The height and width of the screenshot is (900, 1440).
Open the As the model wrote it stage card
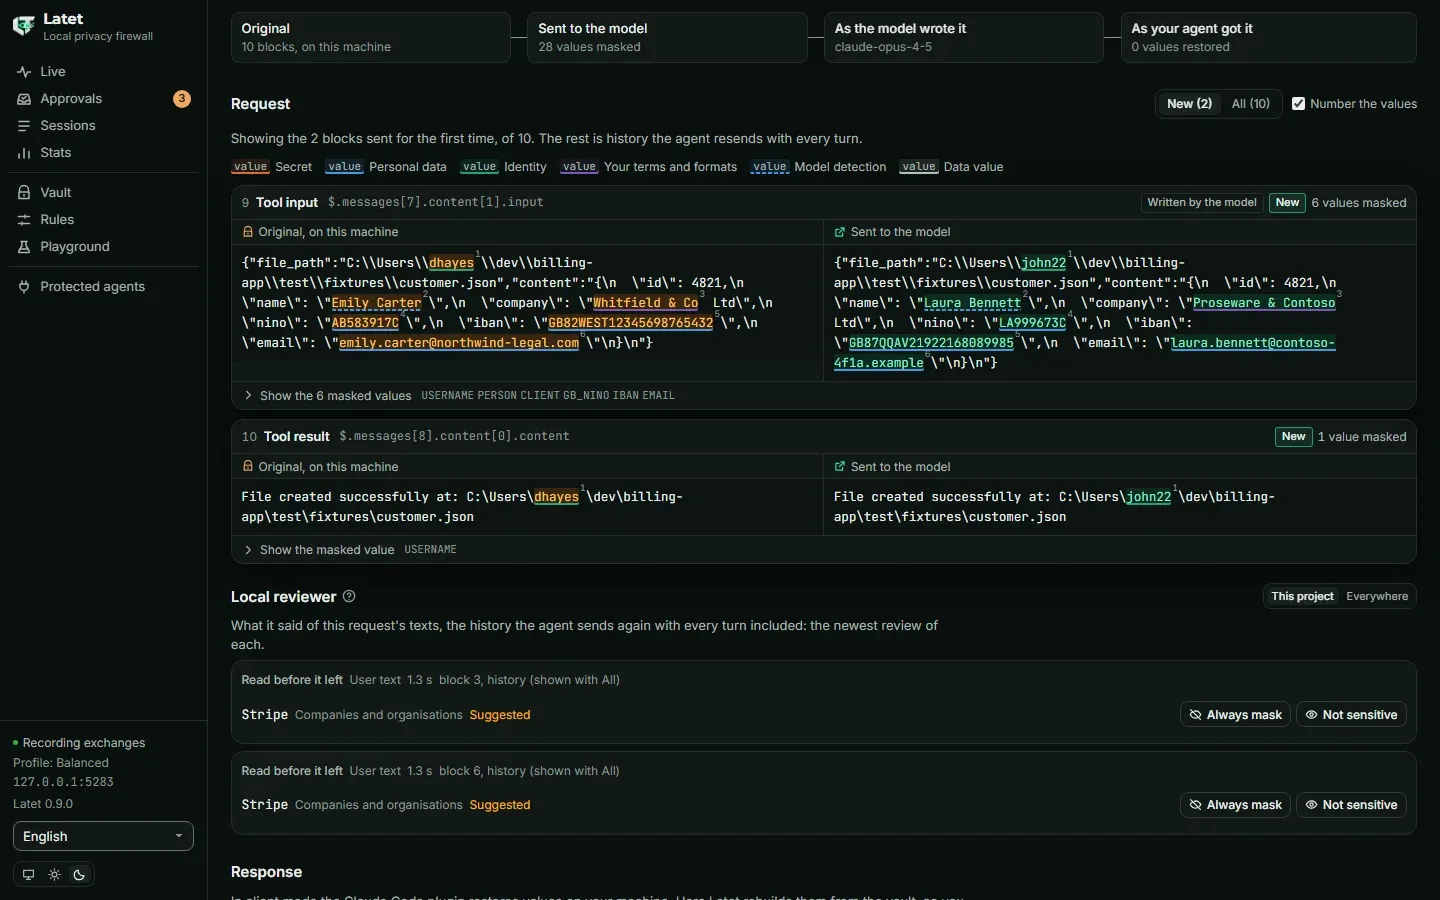964,37
